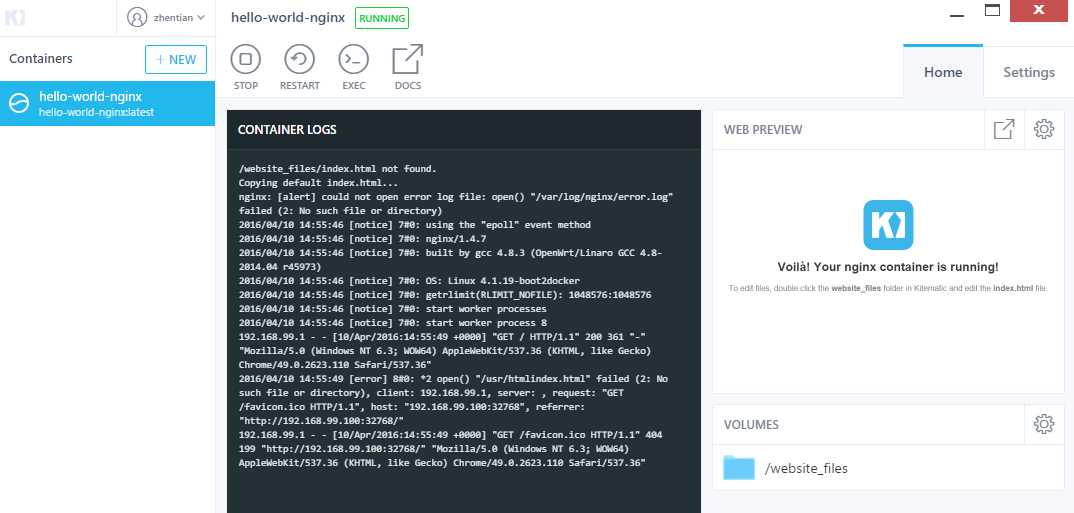Create a new container with NEW button
The height and width of the screenshot is (513, 1074).
click(175, 60)
